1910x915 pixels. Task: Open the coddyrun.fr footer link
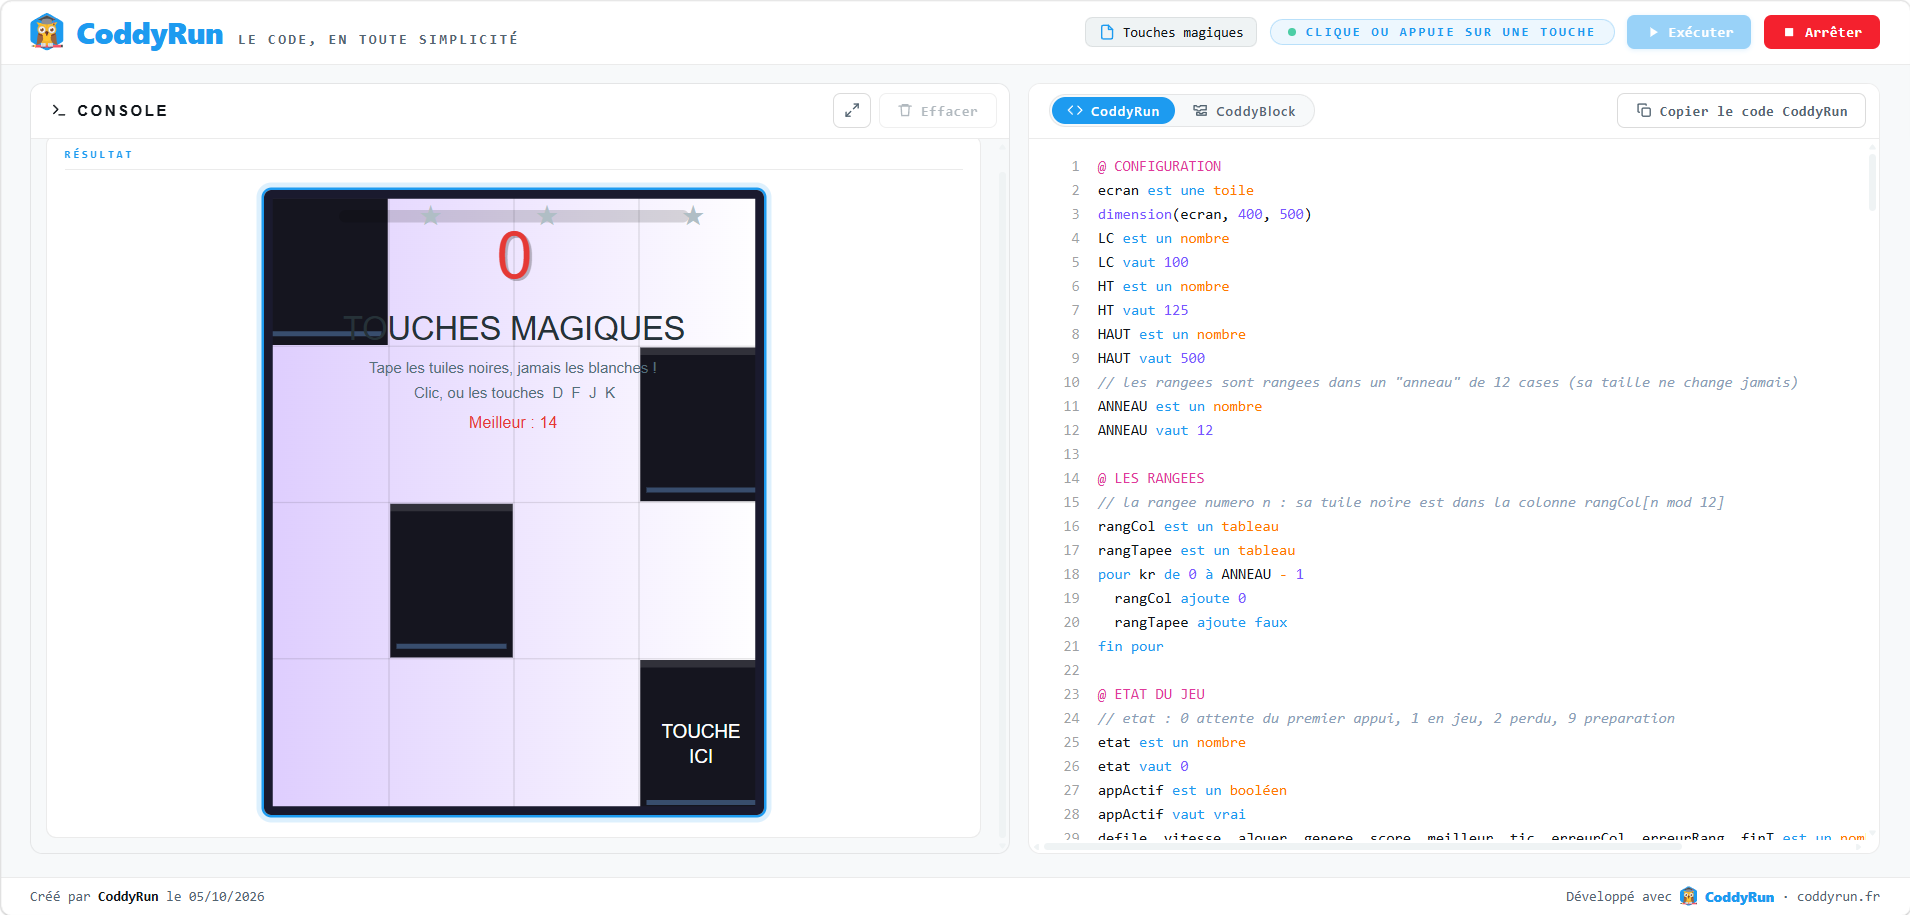click(1838, 896)
